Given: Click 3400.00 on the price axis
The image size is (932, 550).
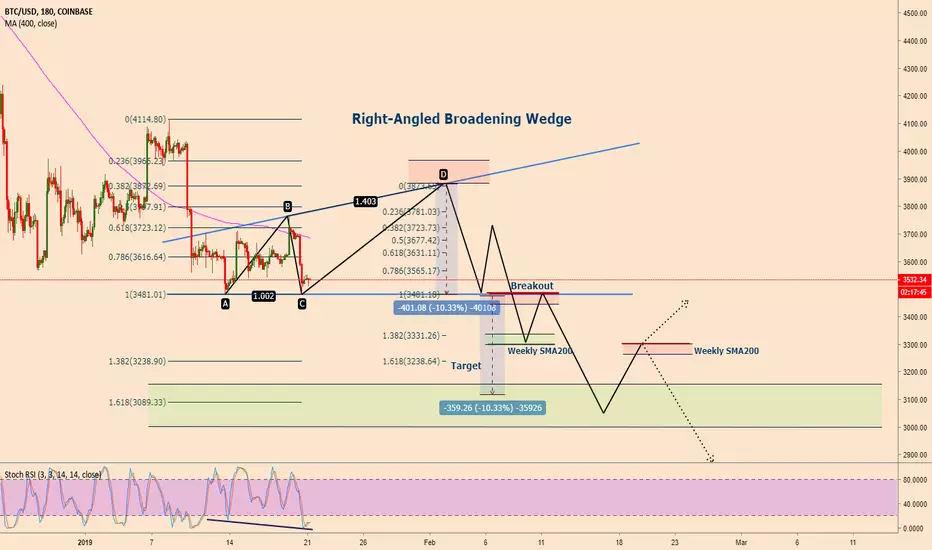Looking at the screenshot, I should [915, 318].
